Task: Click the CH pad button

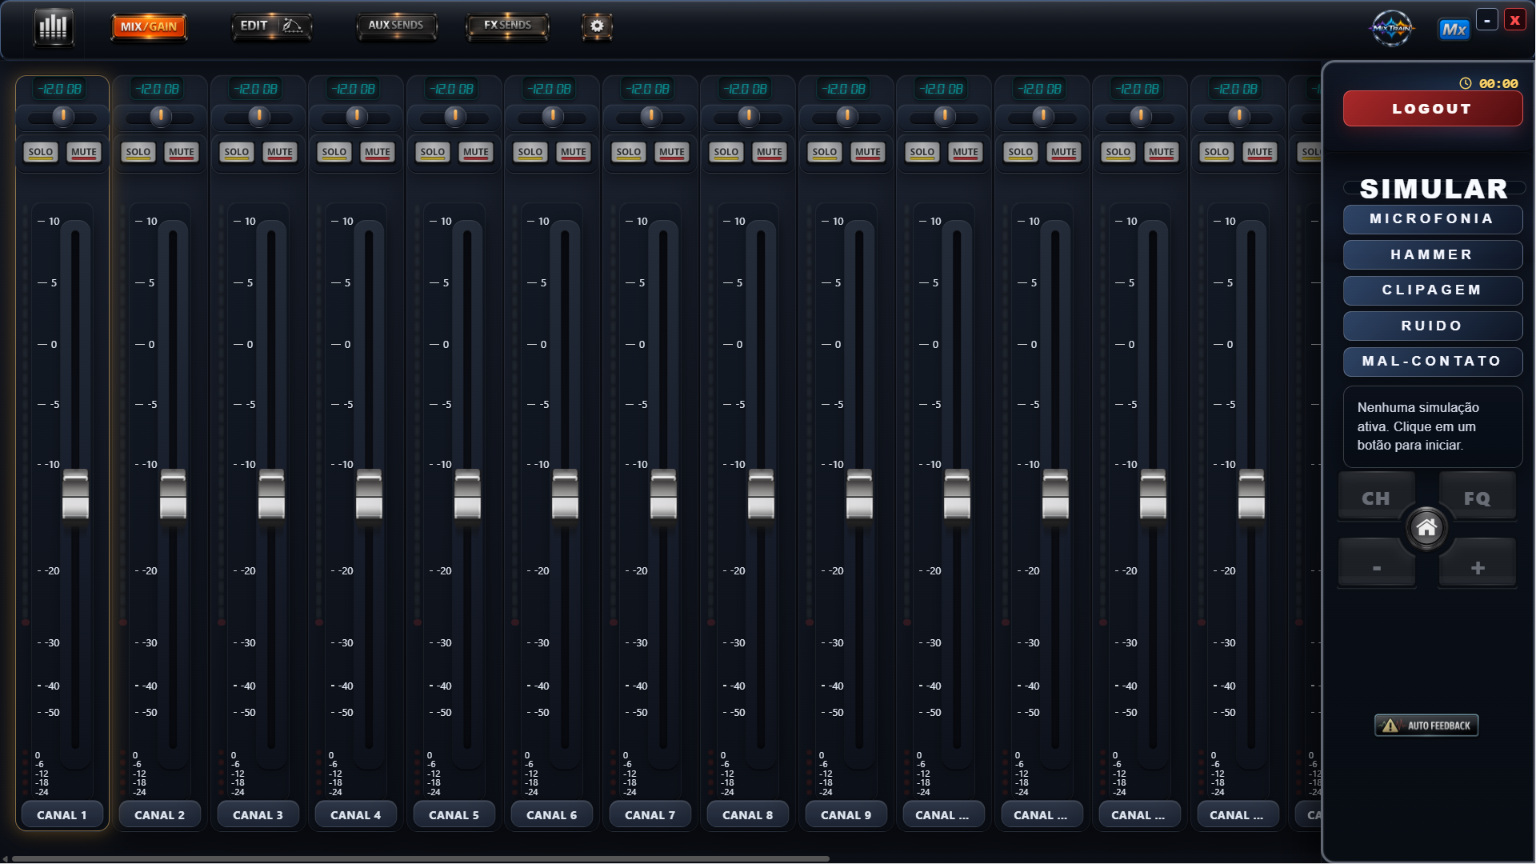Action: (1376, 497)
